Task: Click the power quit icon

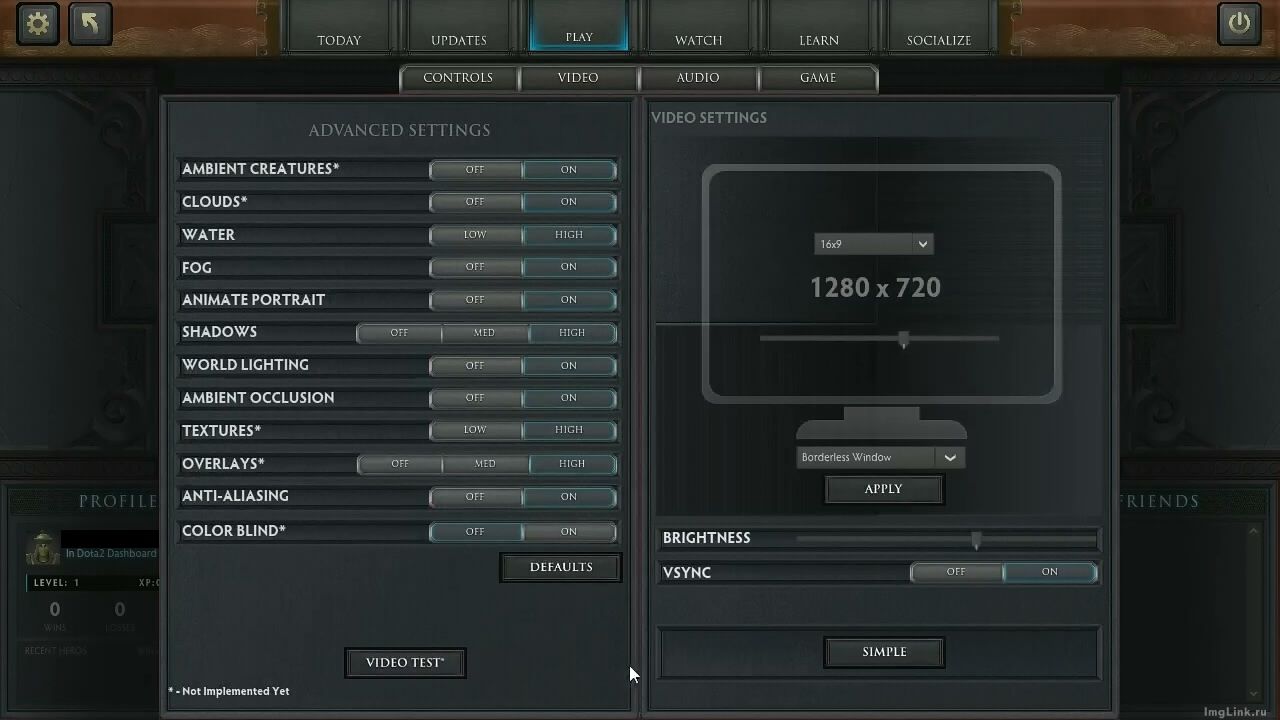Action: click(x=1239, y=23)
